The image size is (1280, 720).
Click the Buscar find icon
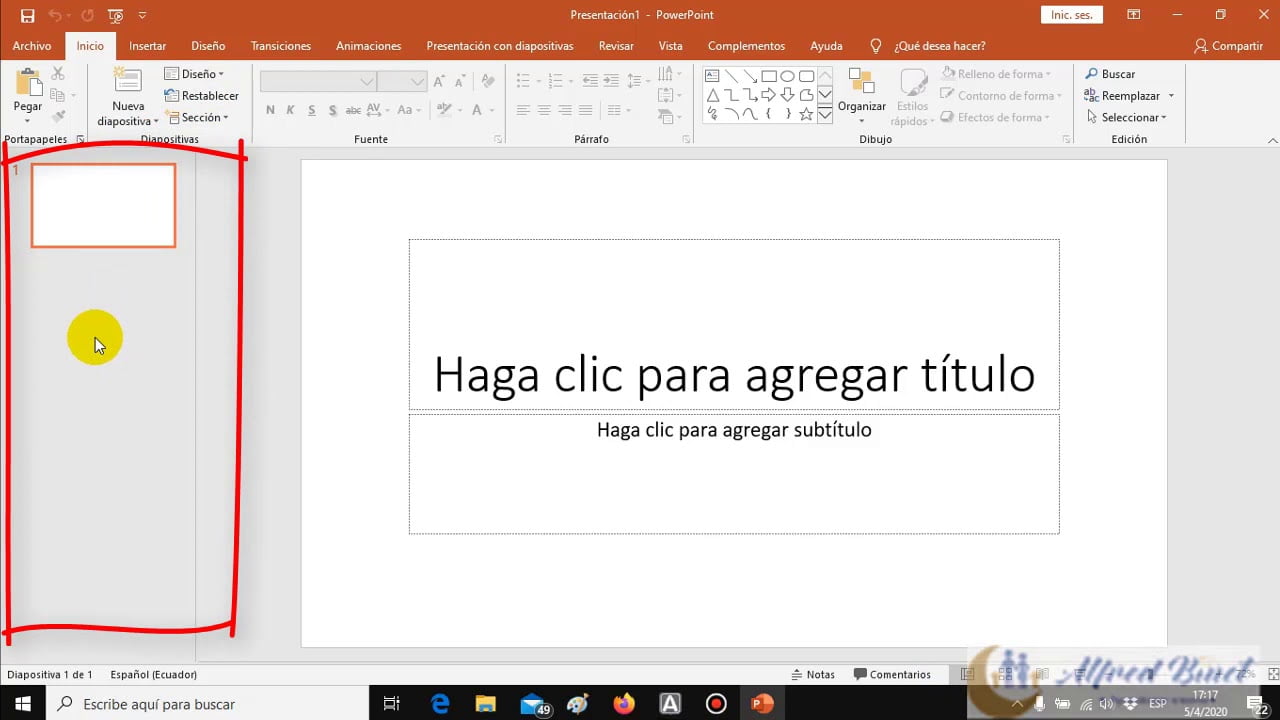(x=1092, y=74)
